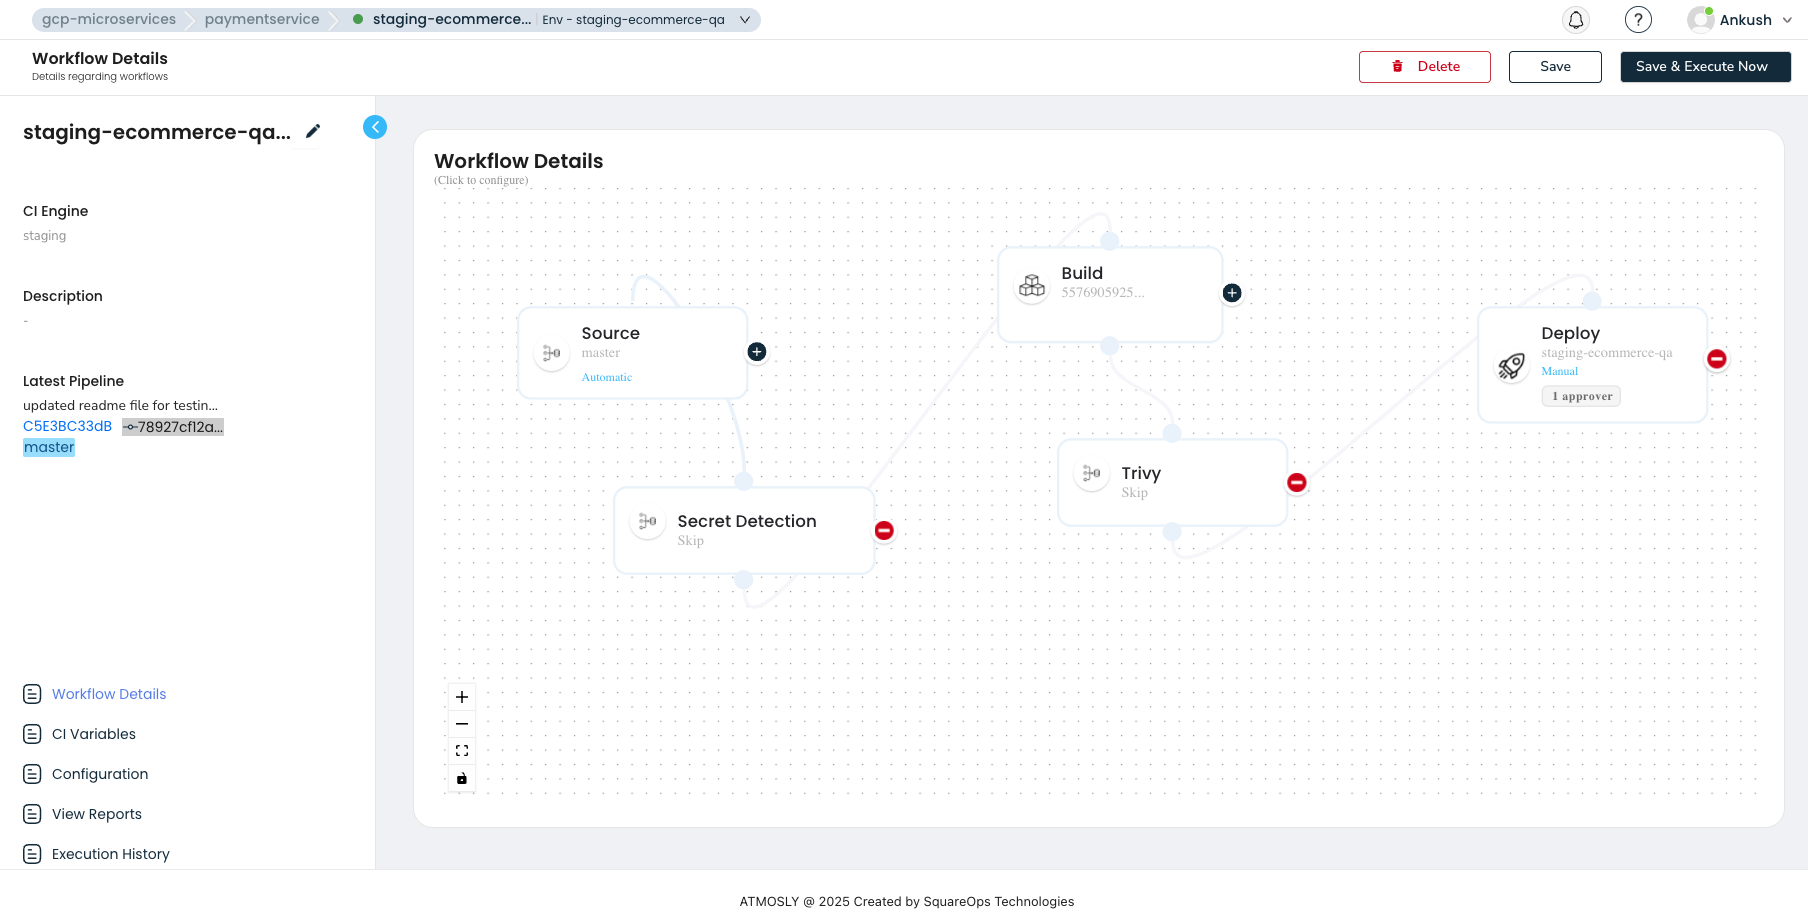Remove the Trivy step via the red minus
Screen dimensions: 1808x924
point(1297,482)
